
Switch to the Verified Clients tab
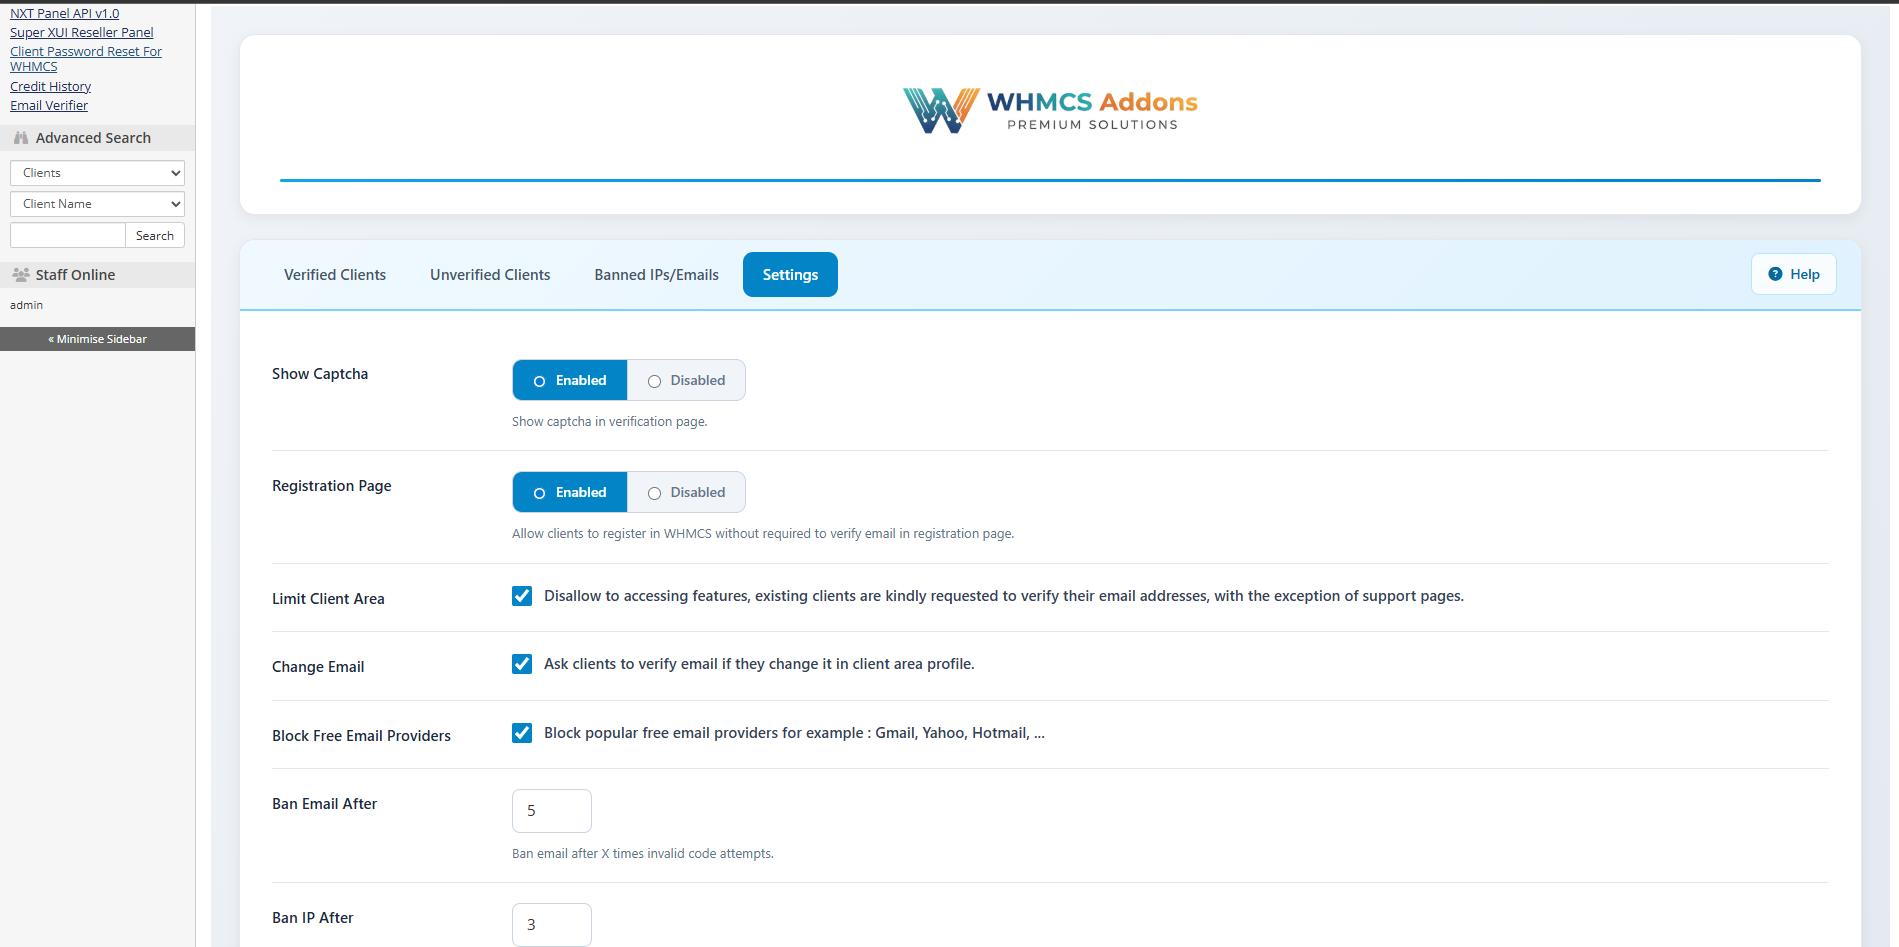click(334, 274)
